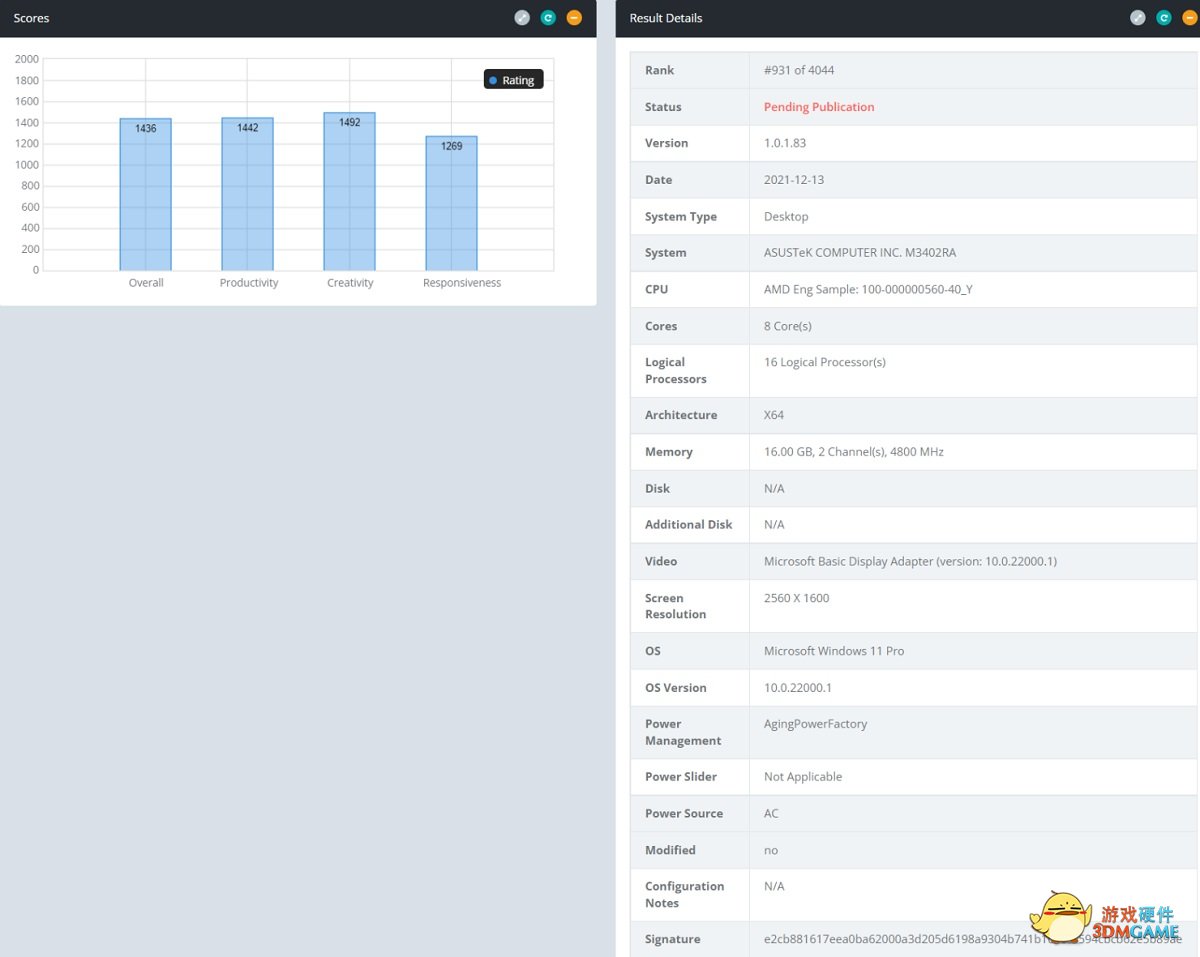Click the Overall score bar in the chart
Viewport: 1200px width, 957px height.
(x=146, y=195)
